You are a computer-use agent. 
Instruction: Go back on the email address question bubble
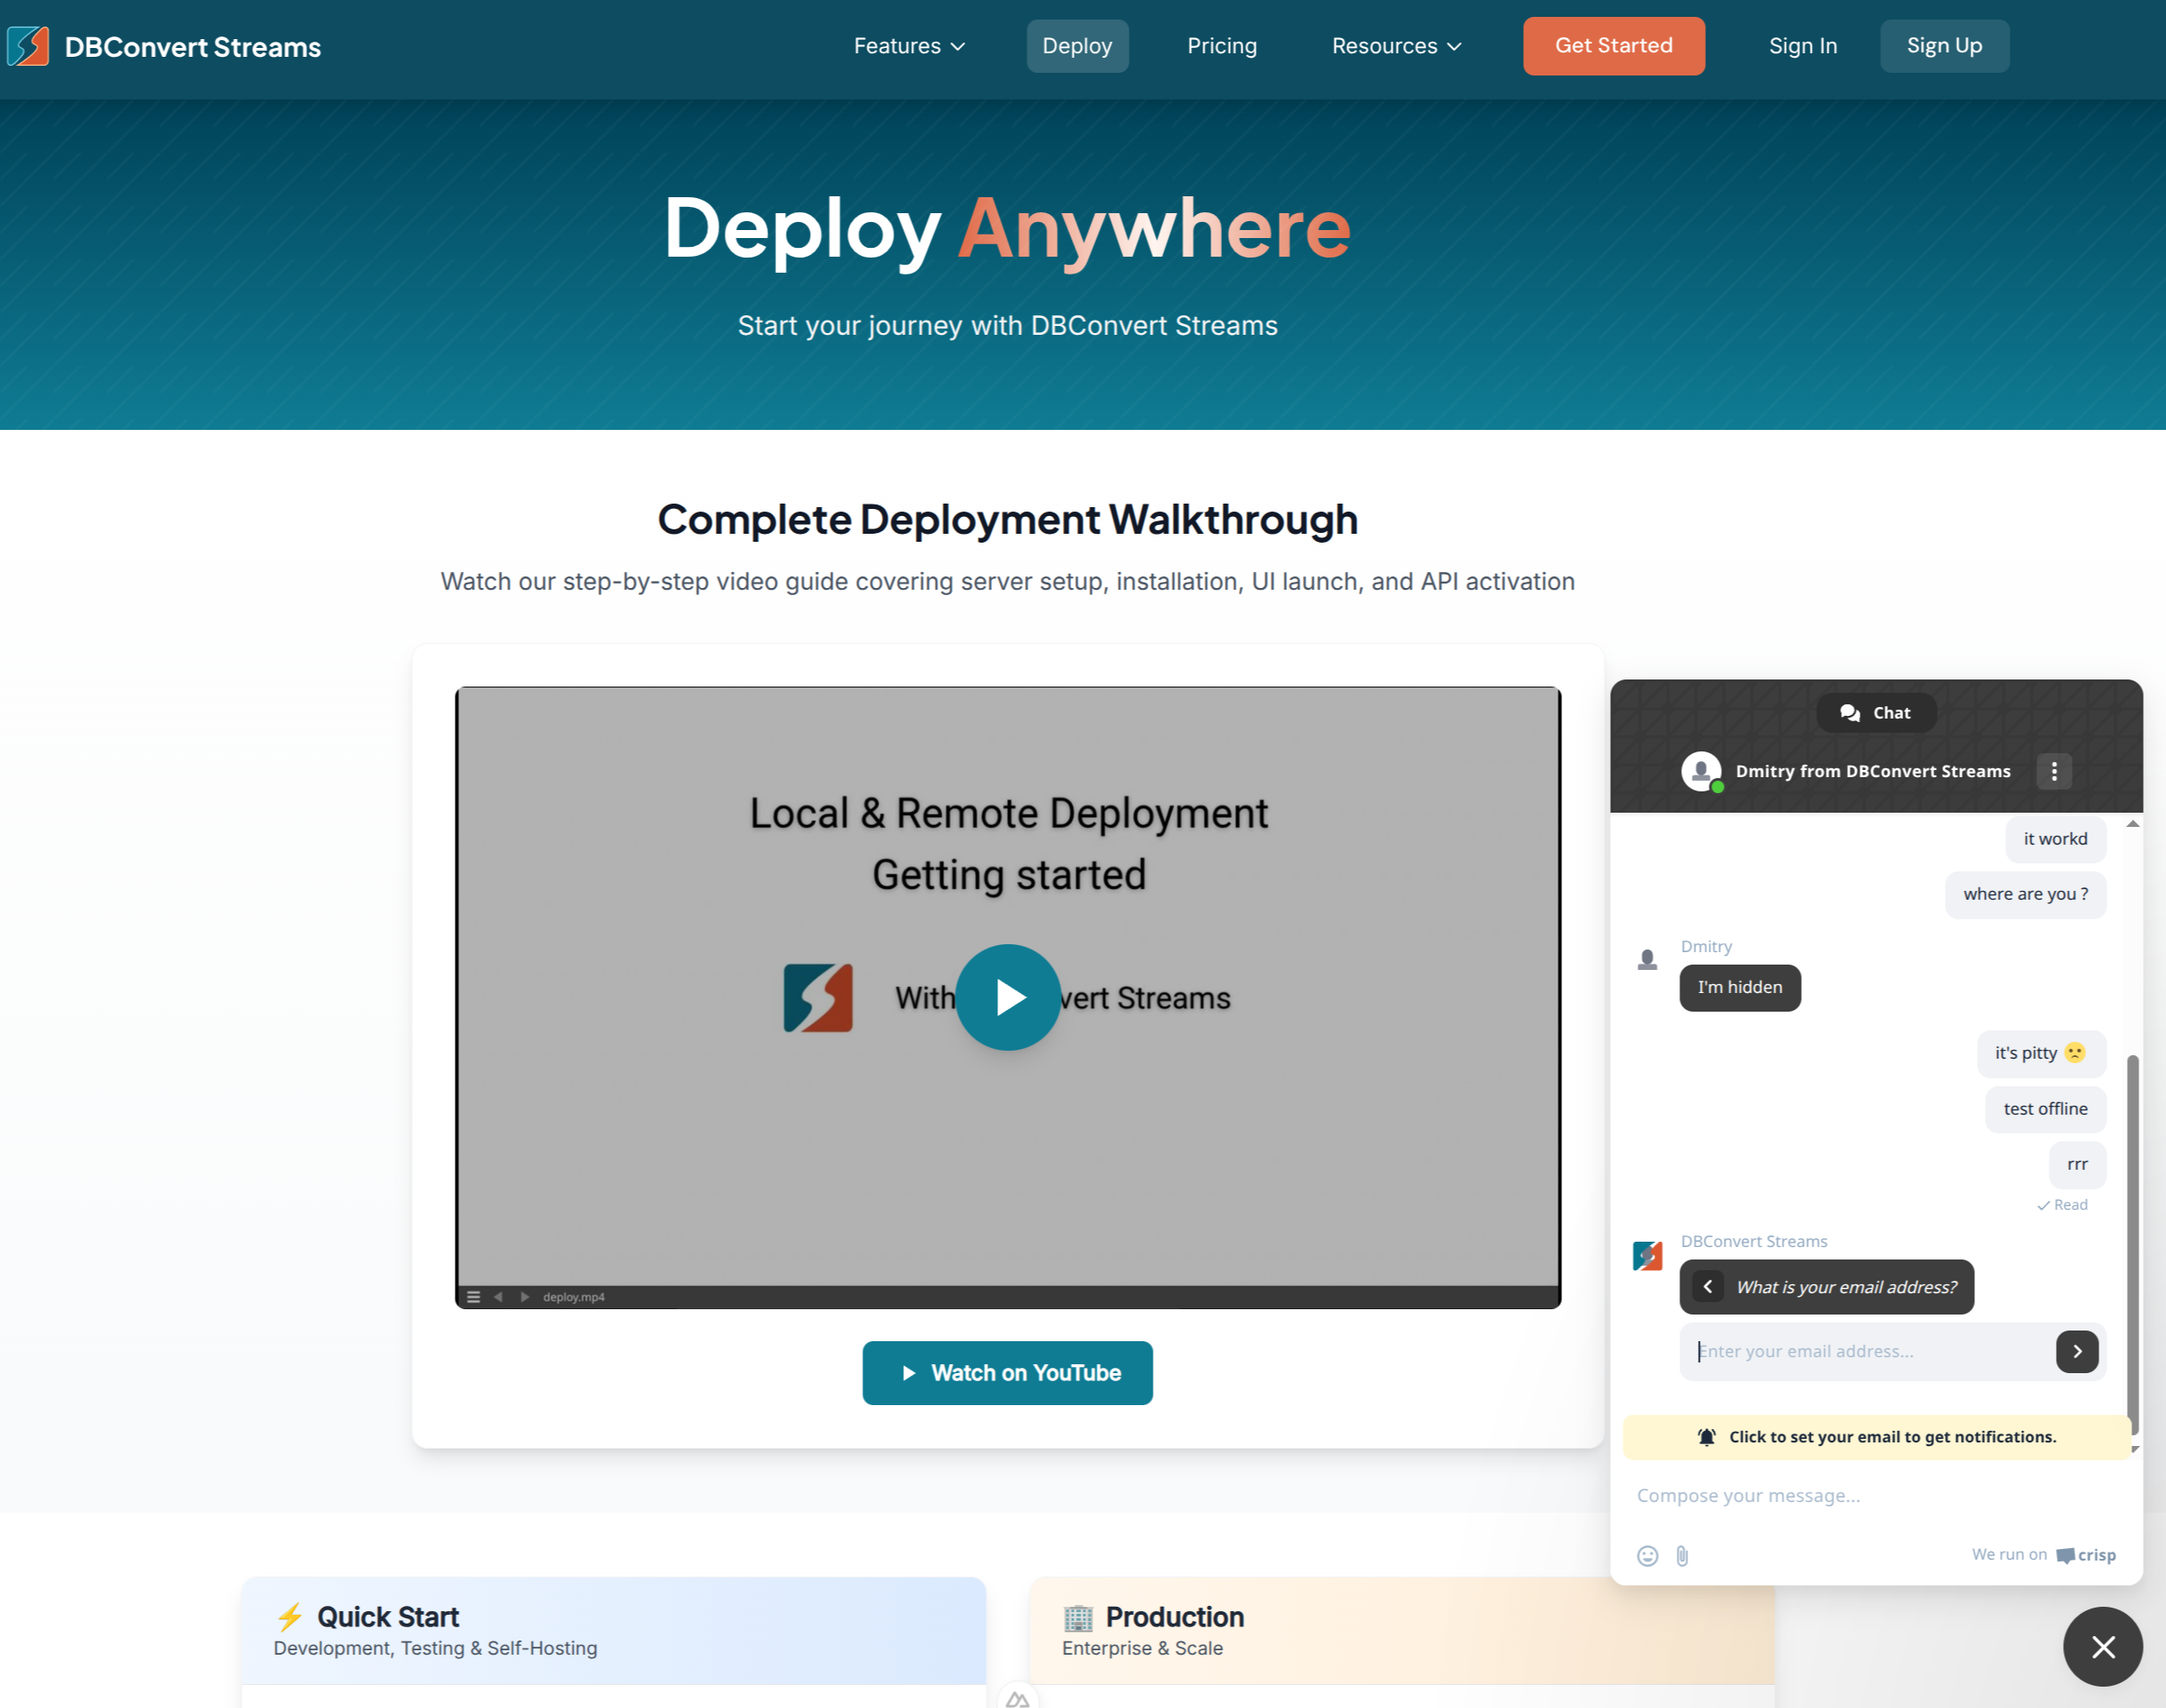pos(1708,1287)
